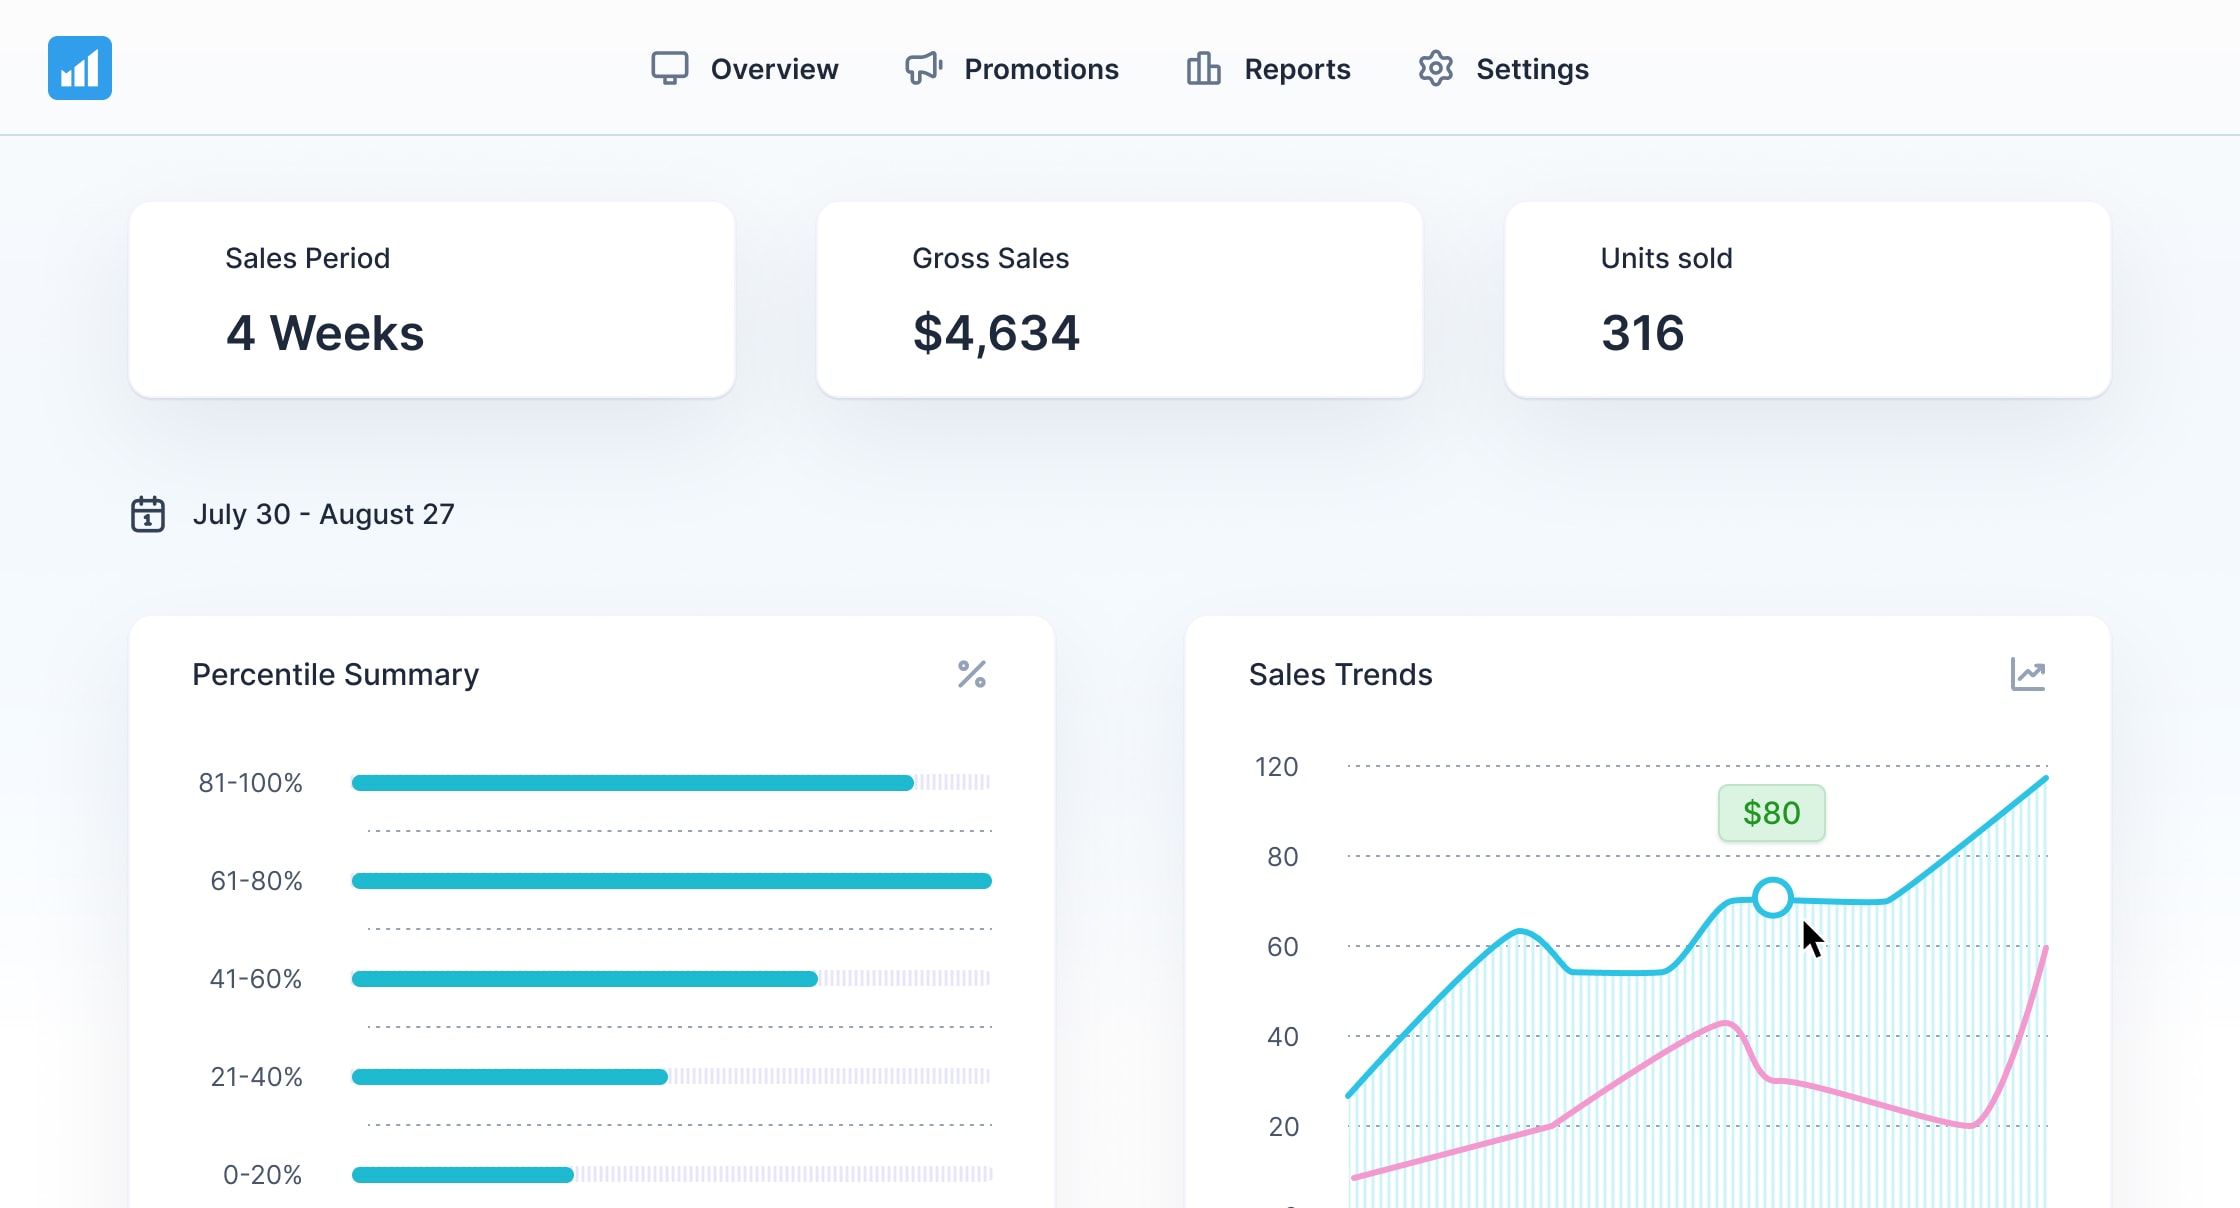Expand the Gross Sales card

click(1119, 300)
